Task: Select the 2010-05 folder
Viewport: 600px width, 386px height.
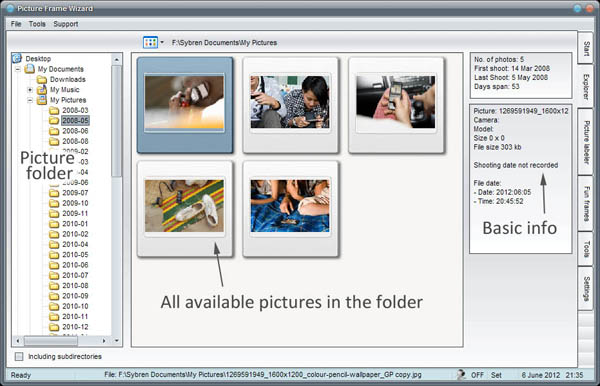Action: click(x=75, y=255)
